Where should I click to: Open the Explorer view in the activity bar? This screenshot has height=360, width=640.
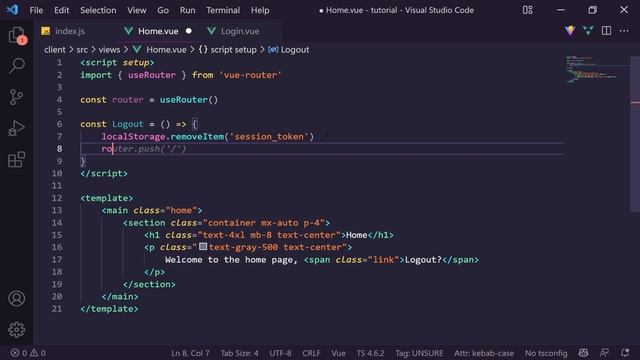pos(17,35)
